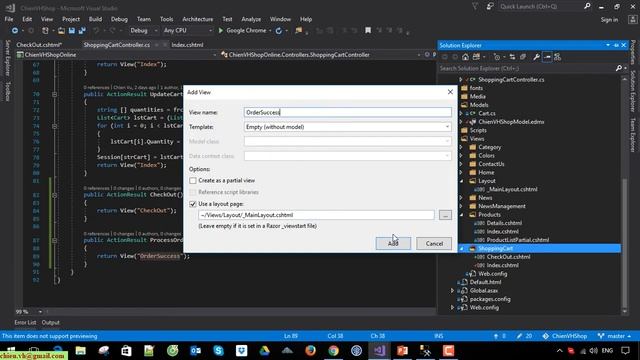Collapse the Layout folder
Viewport: 640px width, 360px height.
coord(461,181)
